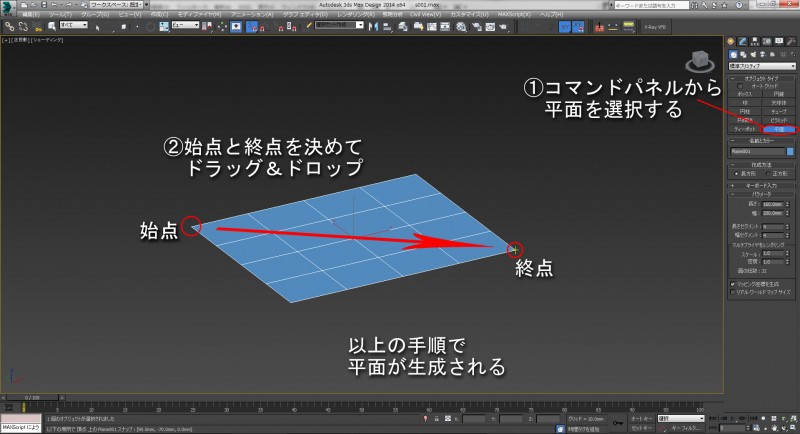
Task: Click the object color swatch next to Plane001
Action: [x=790, y=152]
